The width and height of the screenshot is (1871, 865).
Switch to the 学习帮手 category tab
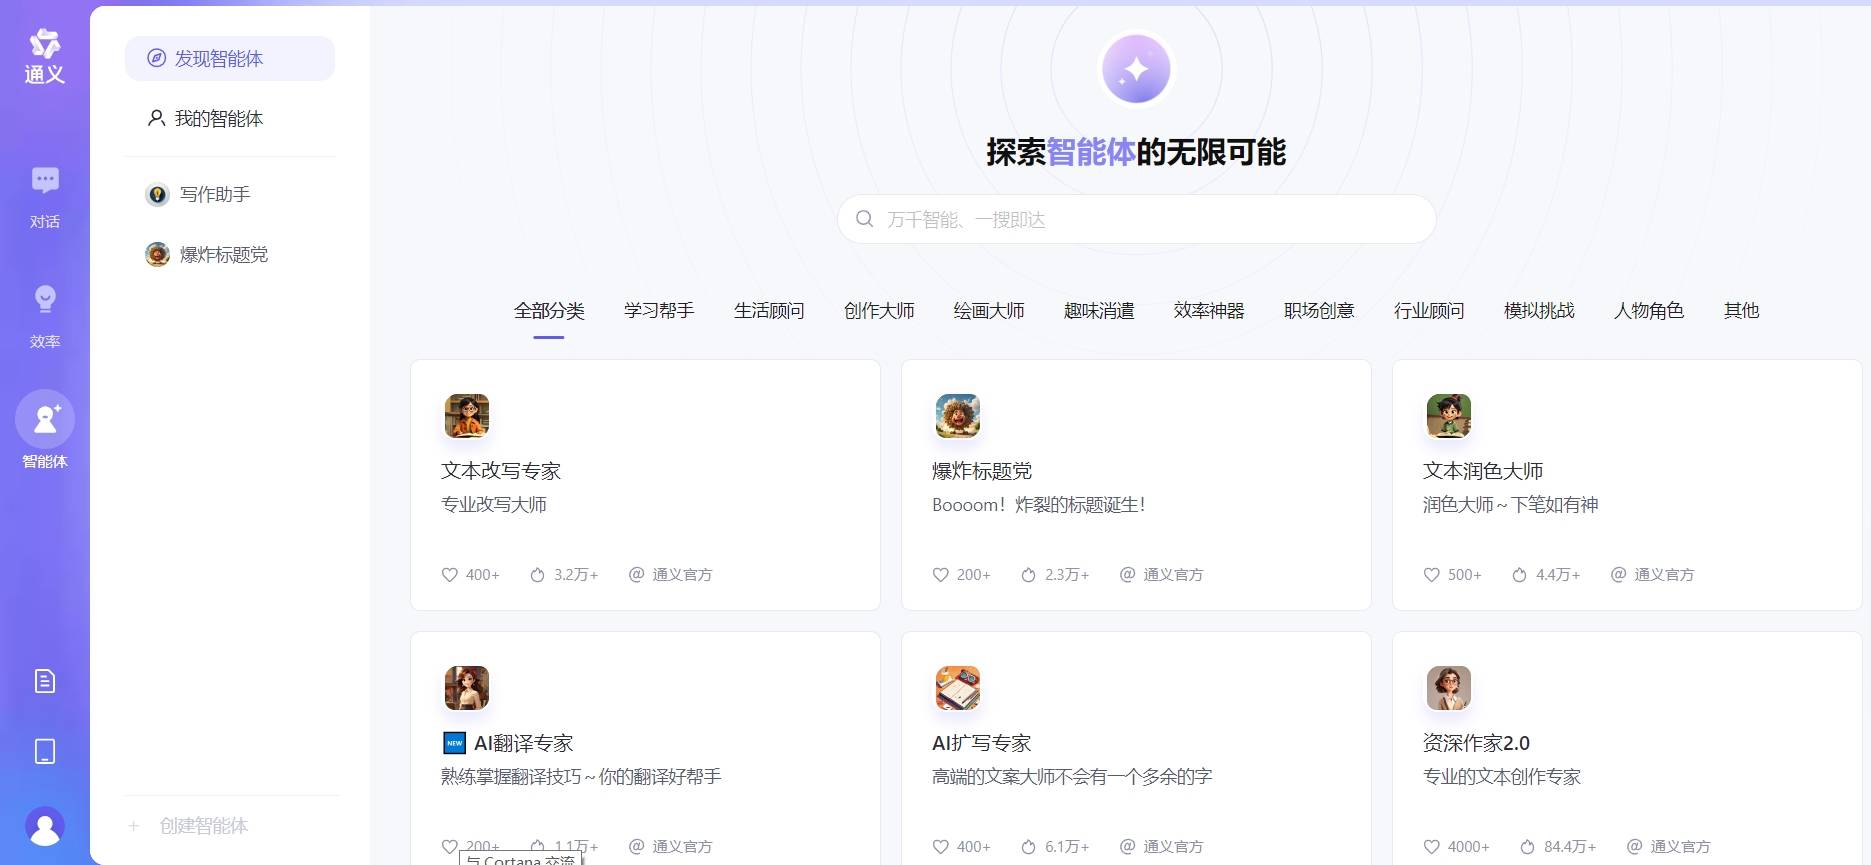[x=658, y=311]
